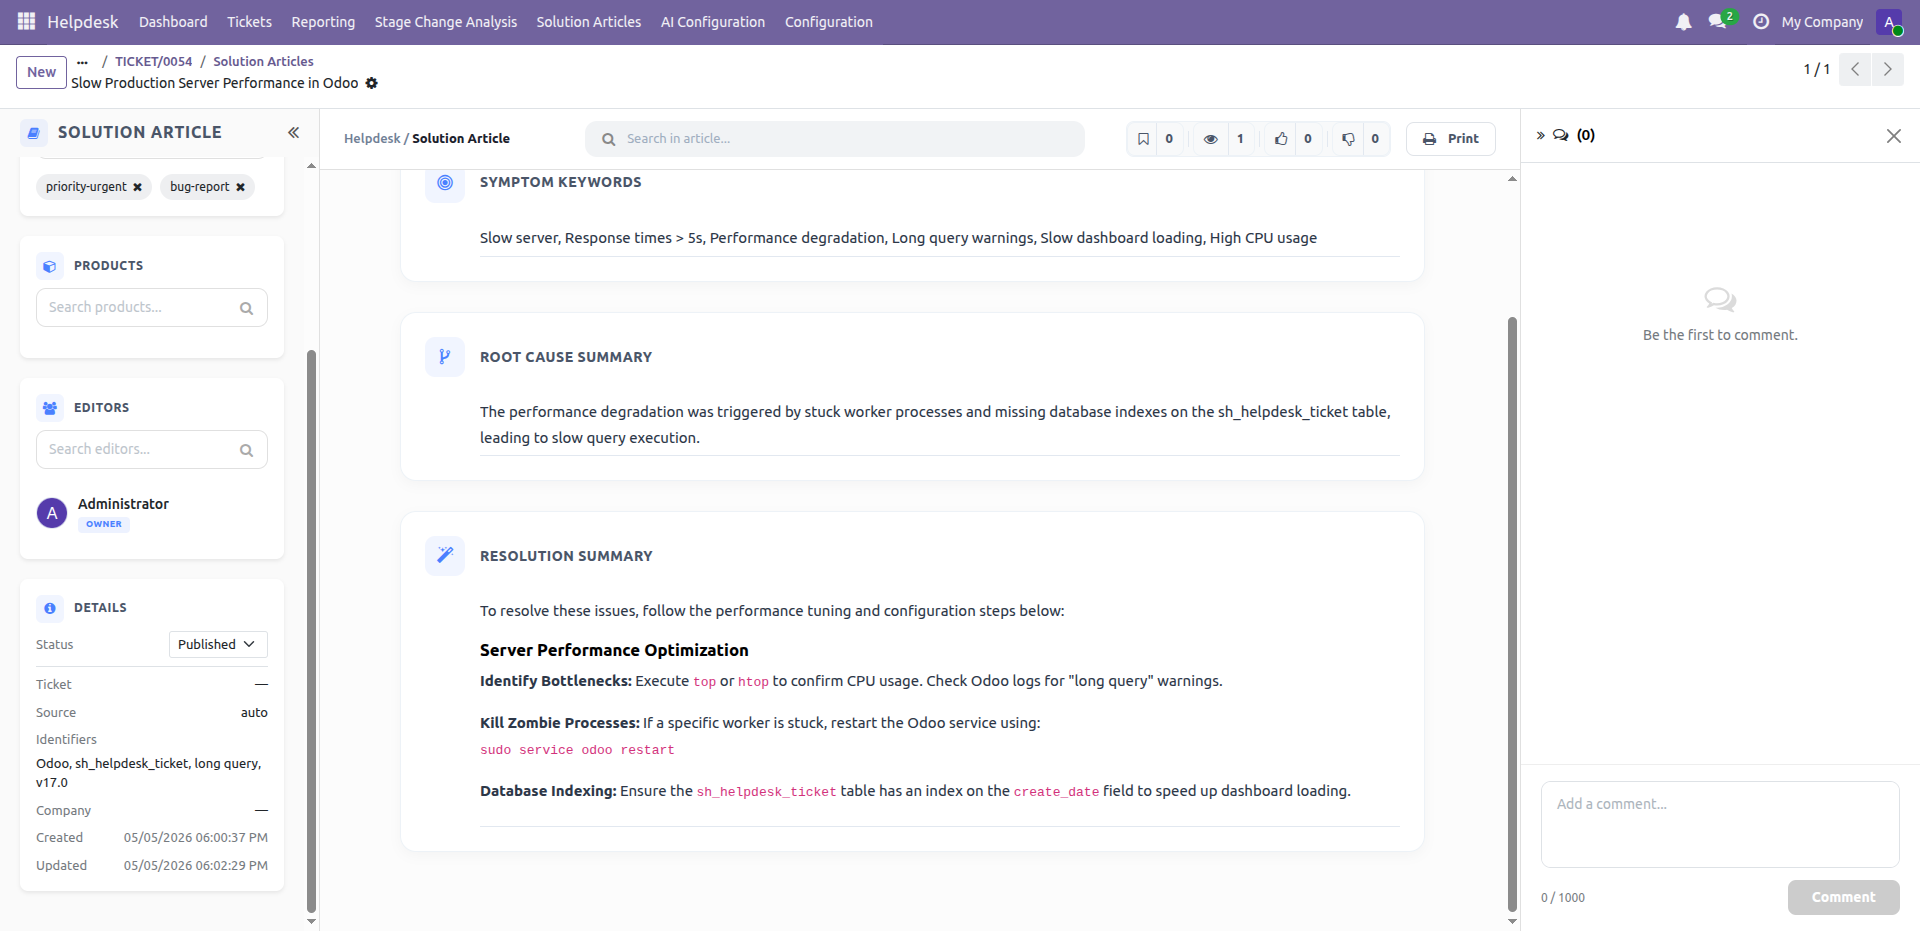The width and height of the screenshot is (1920, 931).
Task: Click the thumbs down dislike icon
Action: click(x=1348, y=139)
